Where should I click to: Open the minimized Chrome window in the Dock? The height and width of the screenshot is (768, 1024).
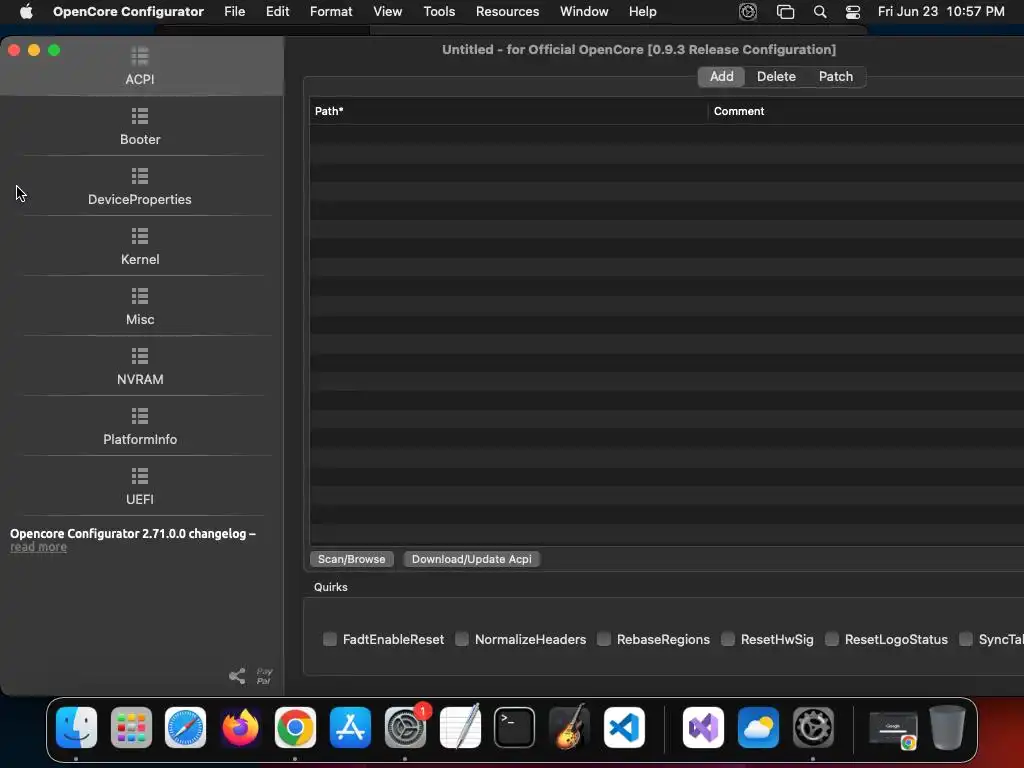click(893, 729)
